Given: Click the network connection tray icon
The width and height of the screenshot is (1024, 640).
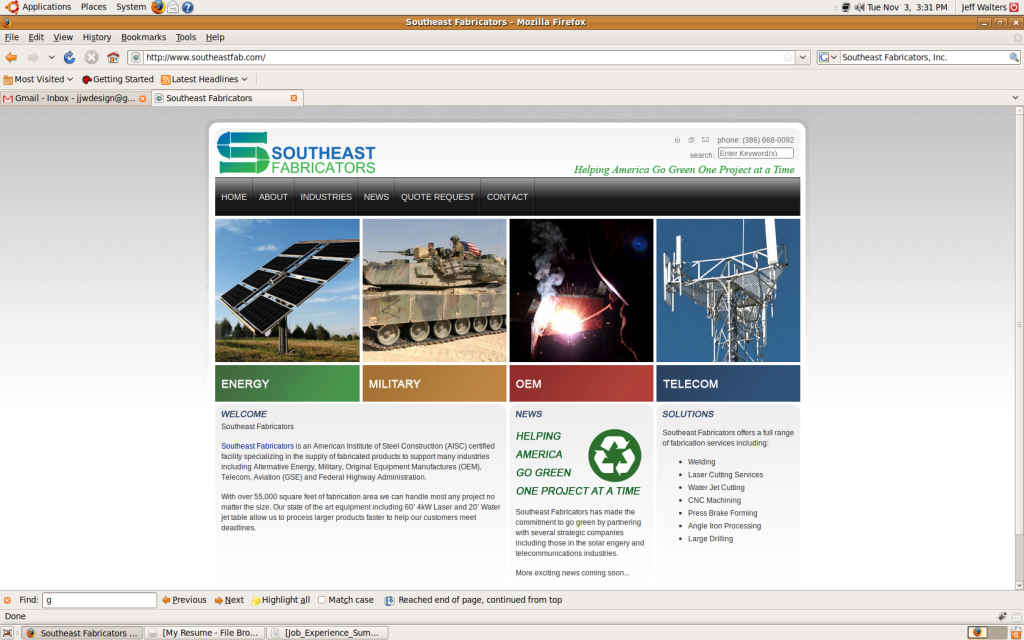Looking at the screenshot, I should click(846, 7).
